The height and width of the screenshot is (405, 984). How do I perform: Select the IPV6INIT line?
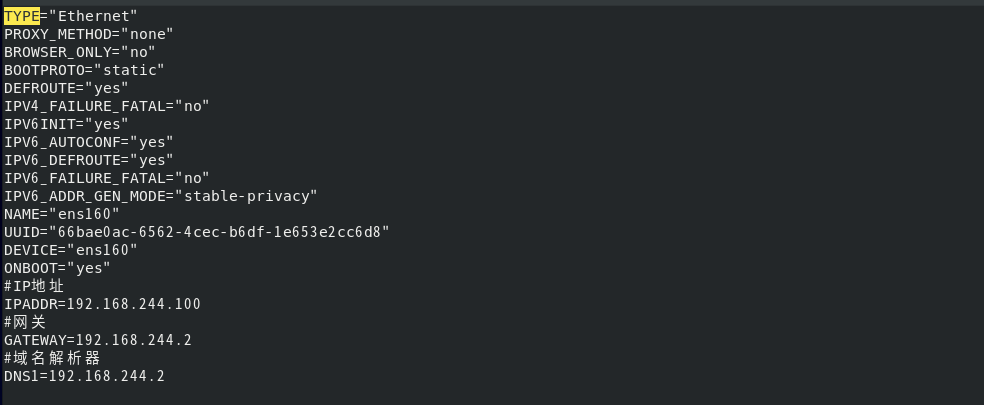[x=66, y=124]
